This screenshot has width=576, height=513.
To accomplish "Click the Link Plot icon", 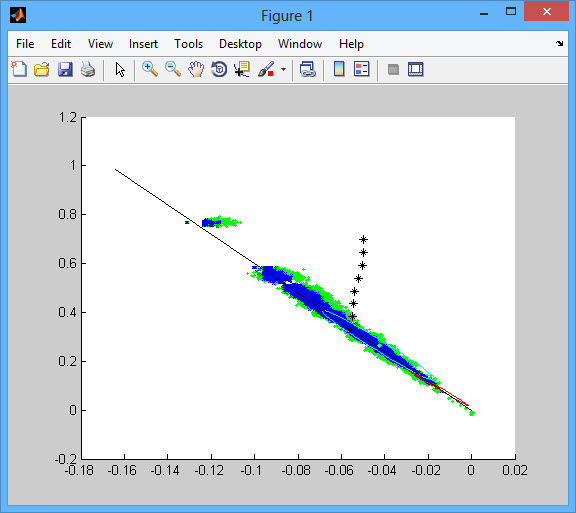I will [x=307, y=69].
